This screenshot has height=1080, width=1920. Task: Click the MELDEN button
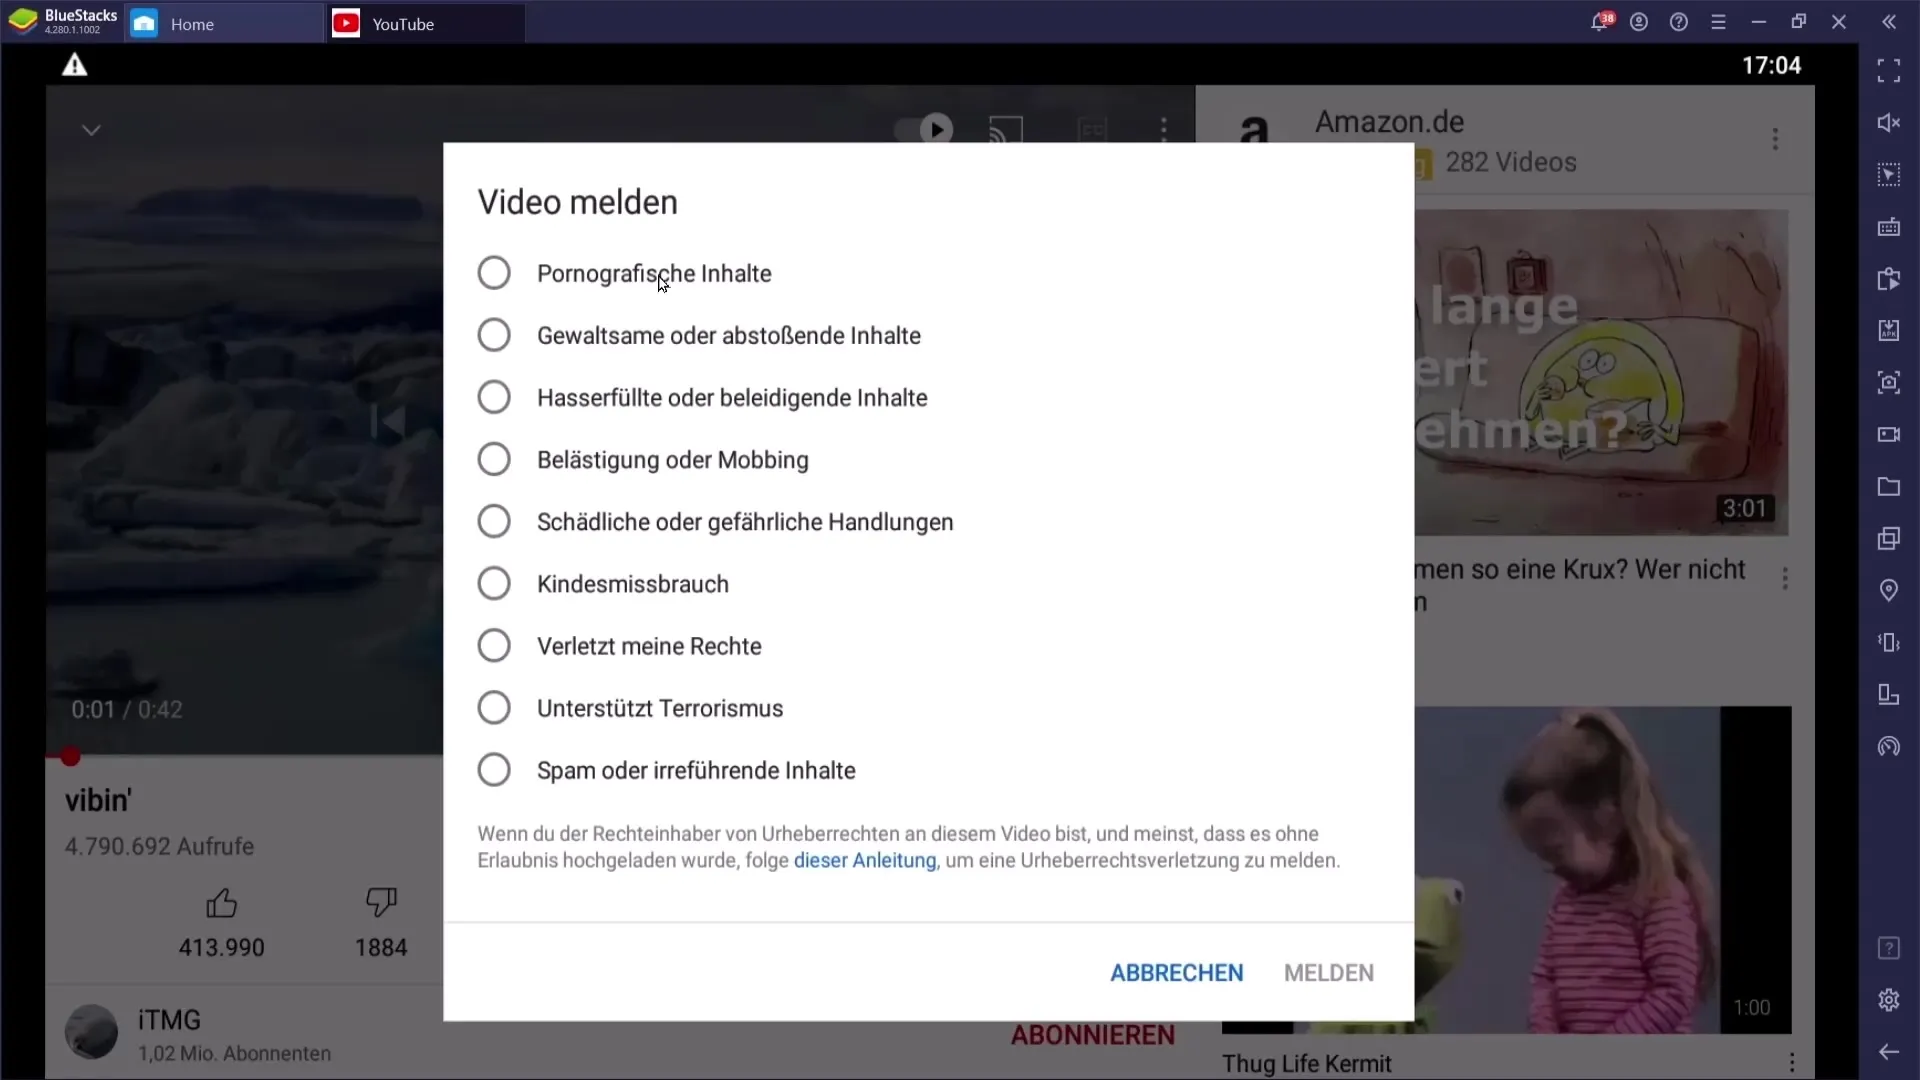pos(1329,973)
